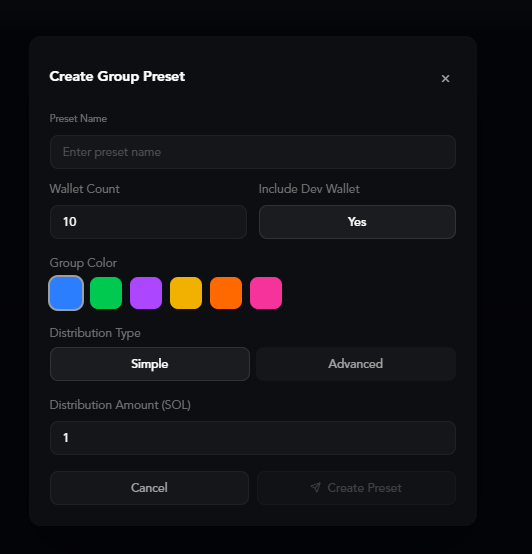Click the Create Group Preset title
The image size is (532, 554).
(117, 77)
